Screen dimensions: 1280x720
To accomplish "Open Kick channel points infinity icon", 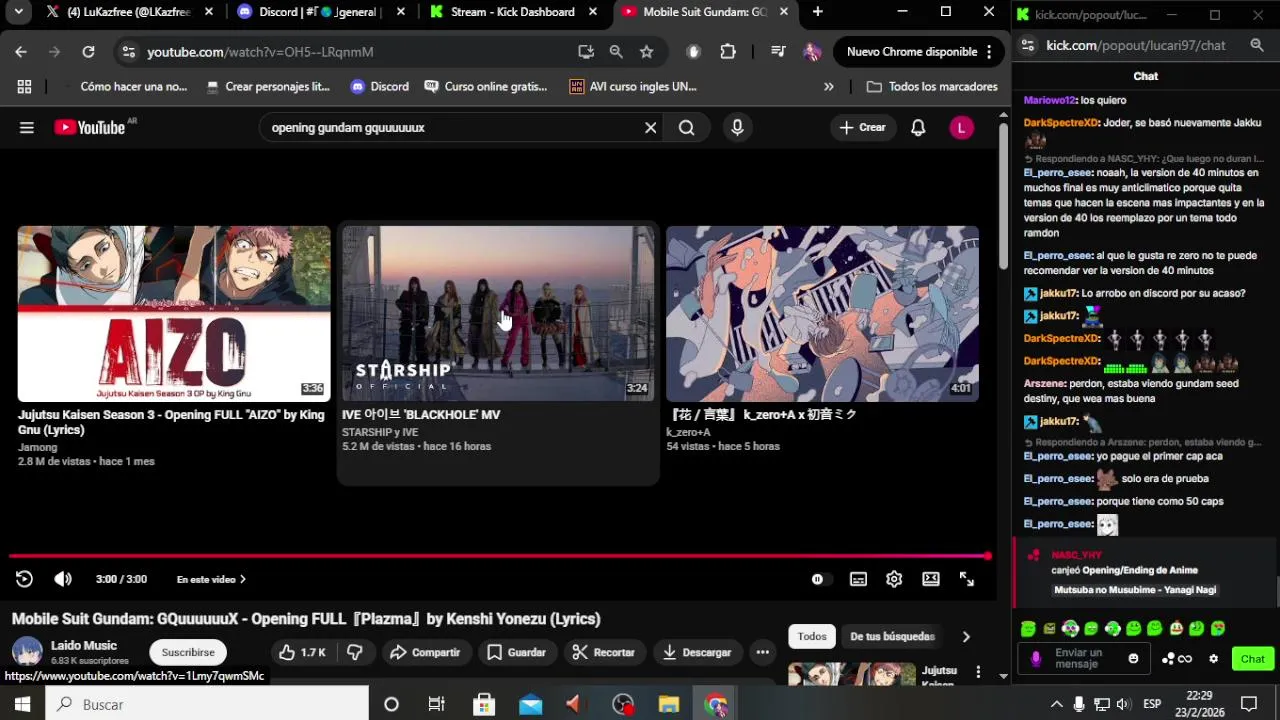I will click(1177, 659).
